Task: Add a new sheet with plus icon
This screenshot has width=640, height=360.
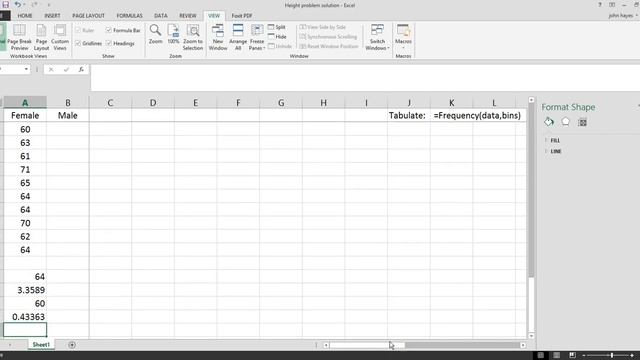Action: pos(72,345)
